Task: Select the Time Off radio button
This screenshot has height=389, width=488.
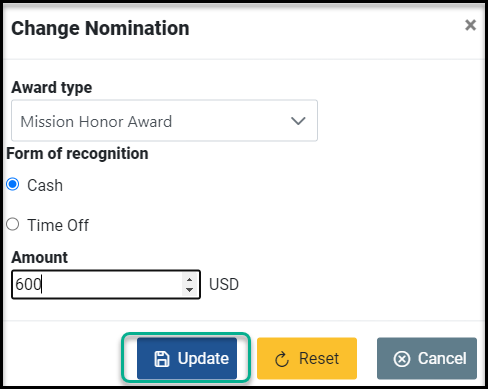Action: [x=13, y=224]
